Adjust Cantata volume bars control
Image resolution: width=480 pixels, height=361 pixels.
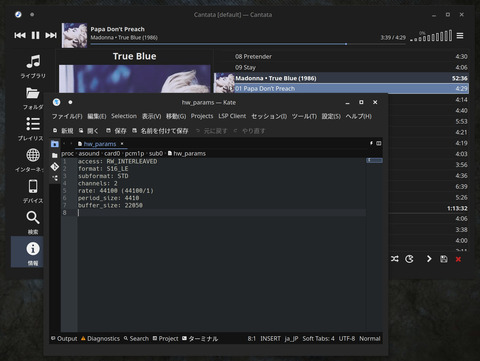tap(431, 36)
